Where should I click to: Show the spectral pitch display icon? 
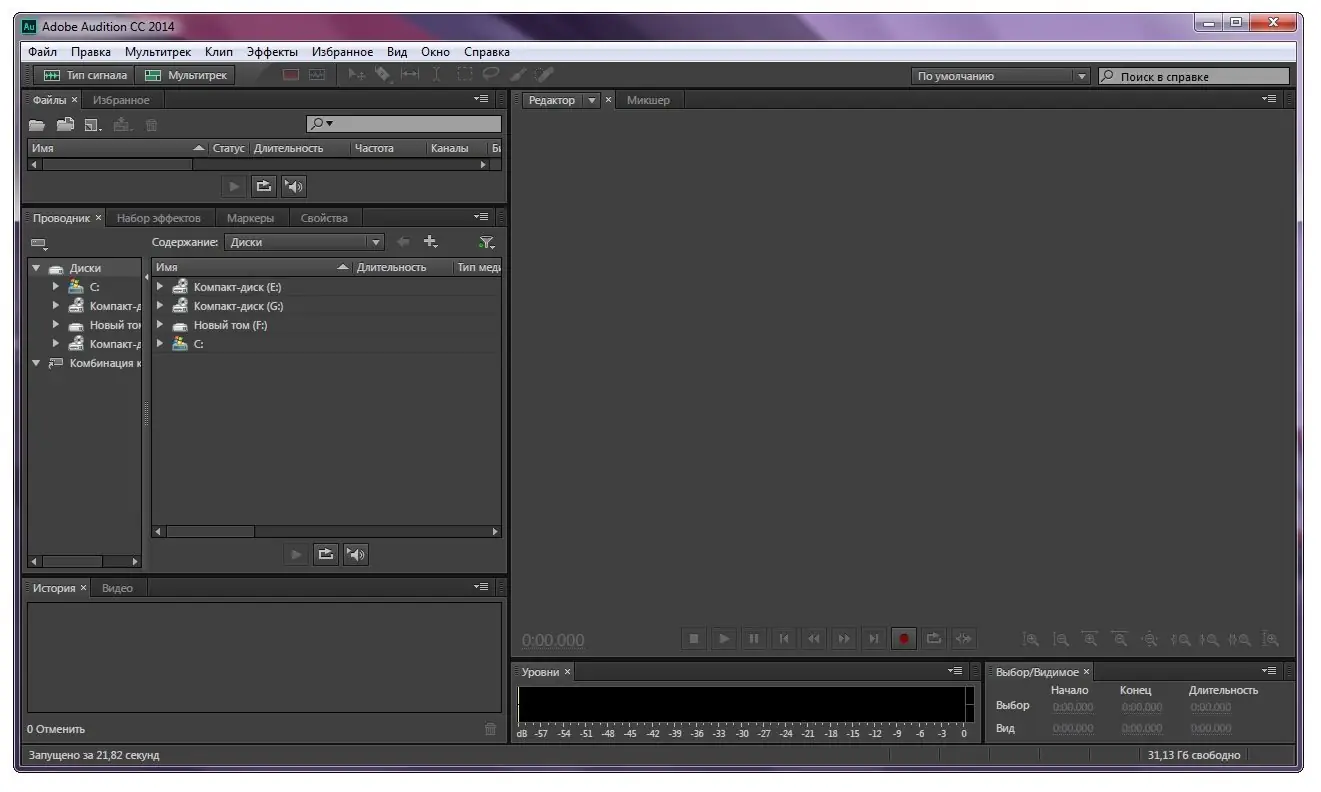click(317, 74)
